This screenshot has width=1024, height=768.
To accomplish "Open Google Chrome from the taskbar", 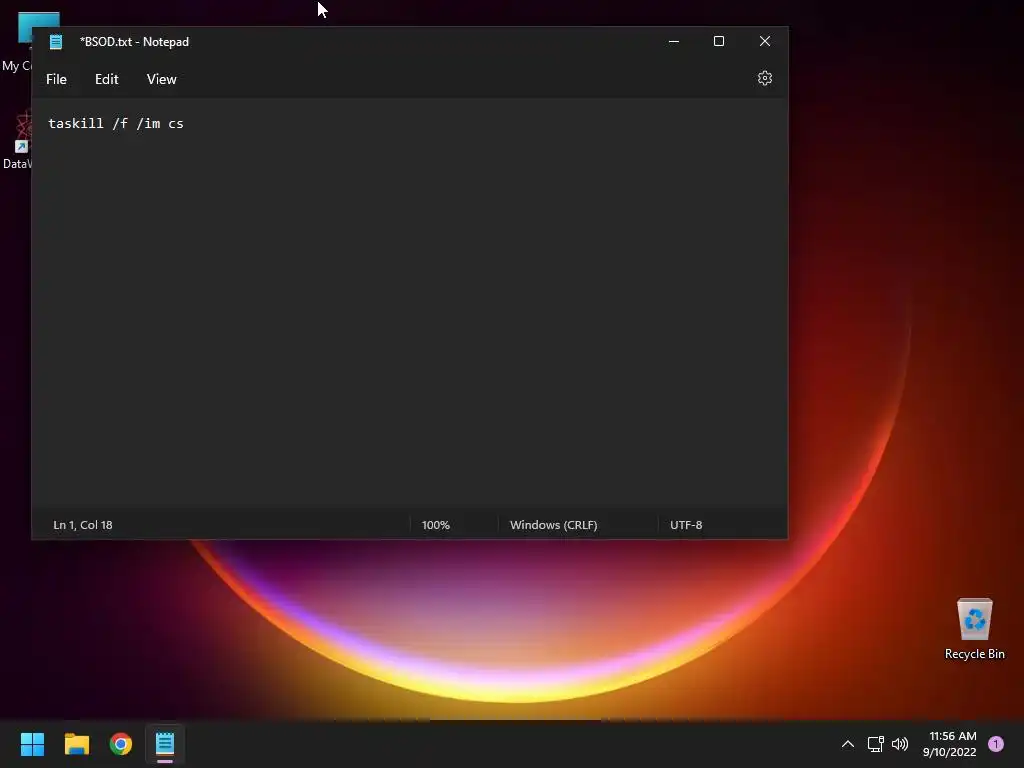I will click(121, 744).
